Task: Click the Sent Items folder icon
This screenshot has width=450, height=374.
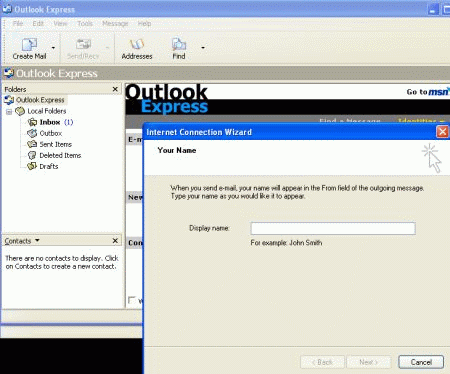Action: (32, 144)
